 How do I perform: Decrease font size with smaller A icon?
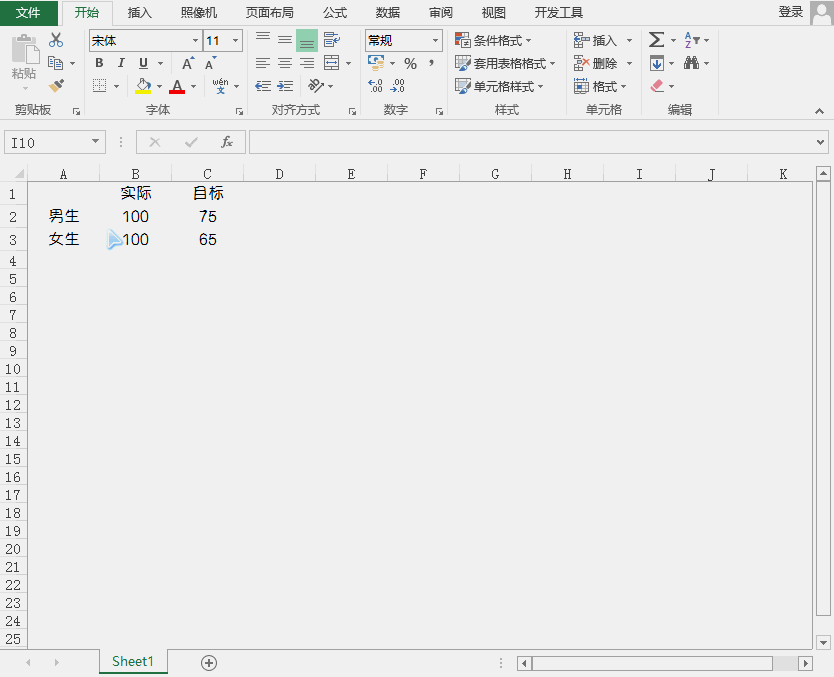pyautogui.click(x=211, y=63)
